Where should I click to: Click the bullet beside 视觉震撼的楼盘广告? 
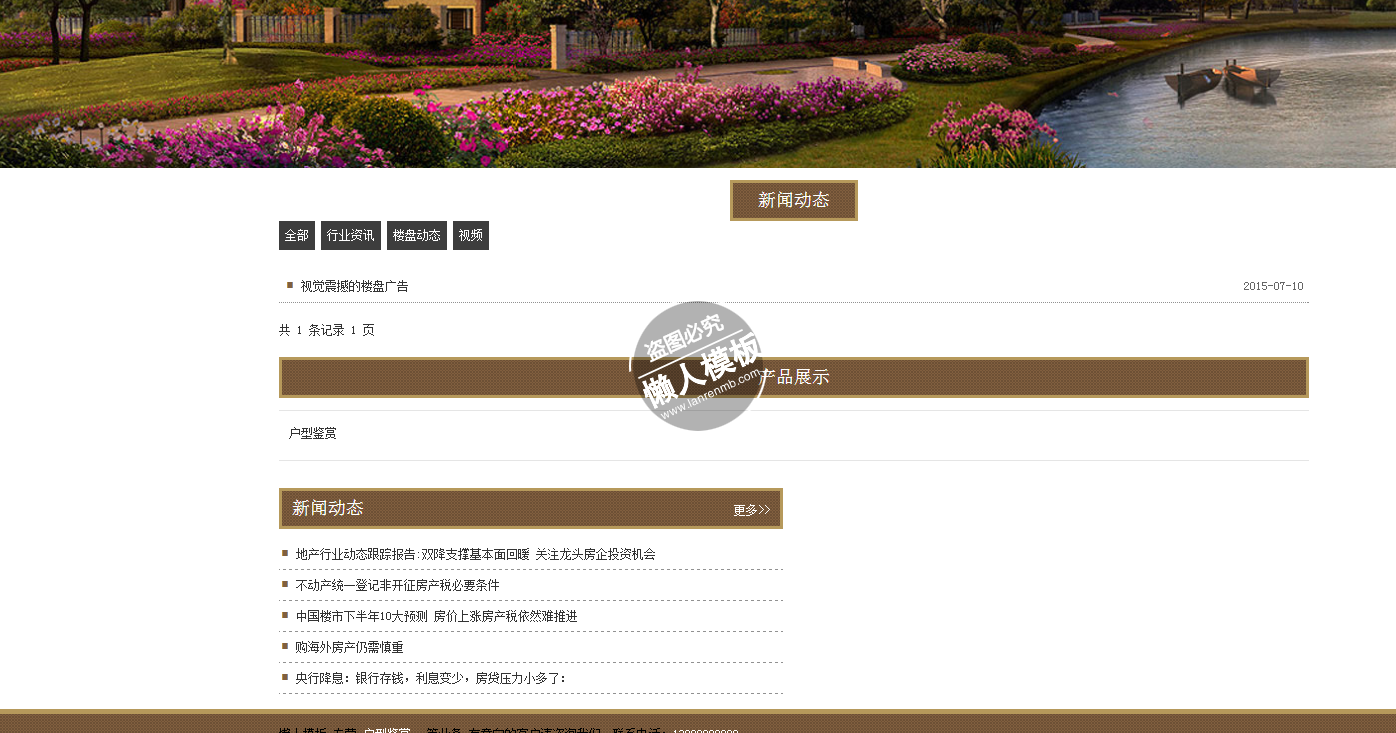coord(290,285)
